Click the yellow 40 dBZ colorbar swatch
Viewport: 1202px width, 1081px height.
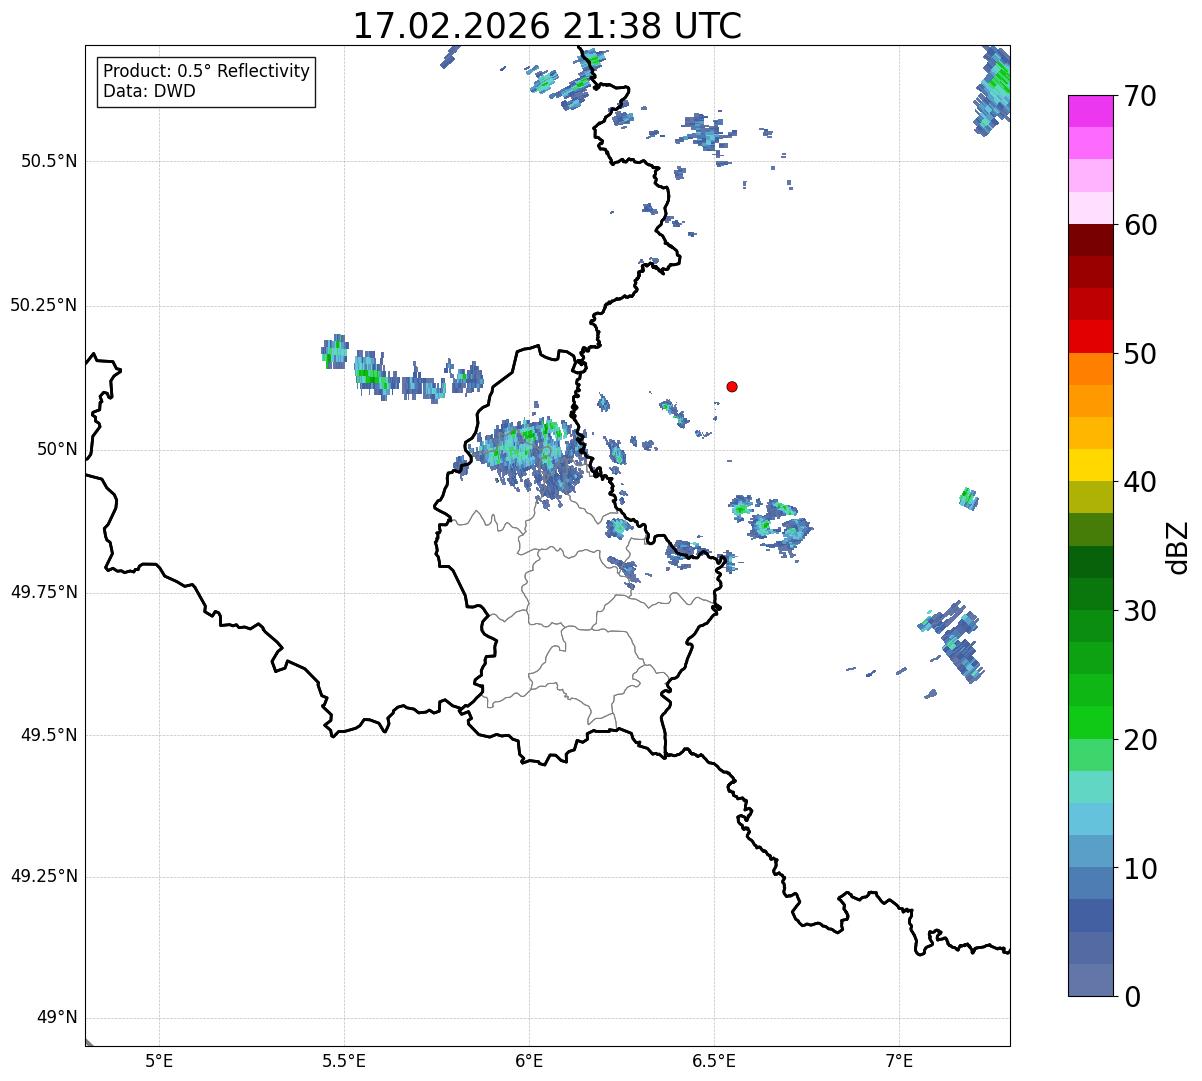tap(1090, 465)
